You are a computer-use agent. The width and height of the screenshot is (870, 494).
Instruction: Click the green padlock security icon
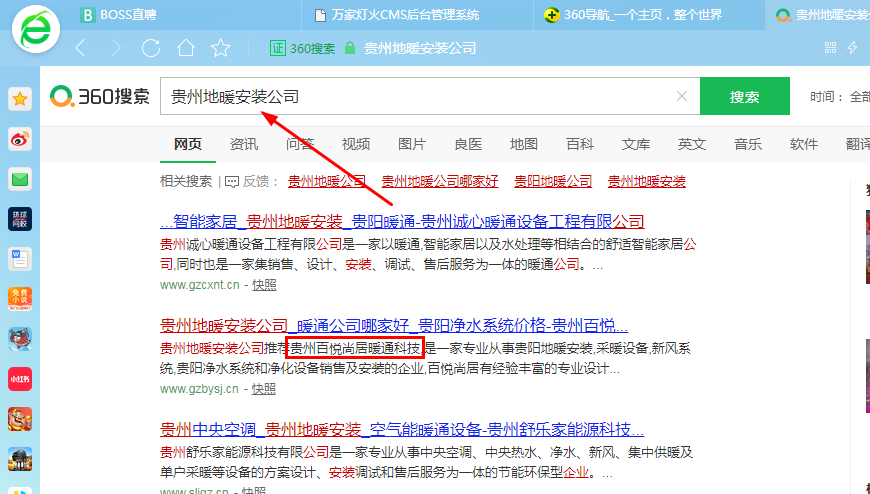[350, 48]
